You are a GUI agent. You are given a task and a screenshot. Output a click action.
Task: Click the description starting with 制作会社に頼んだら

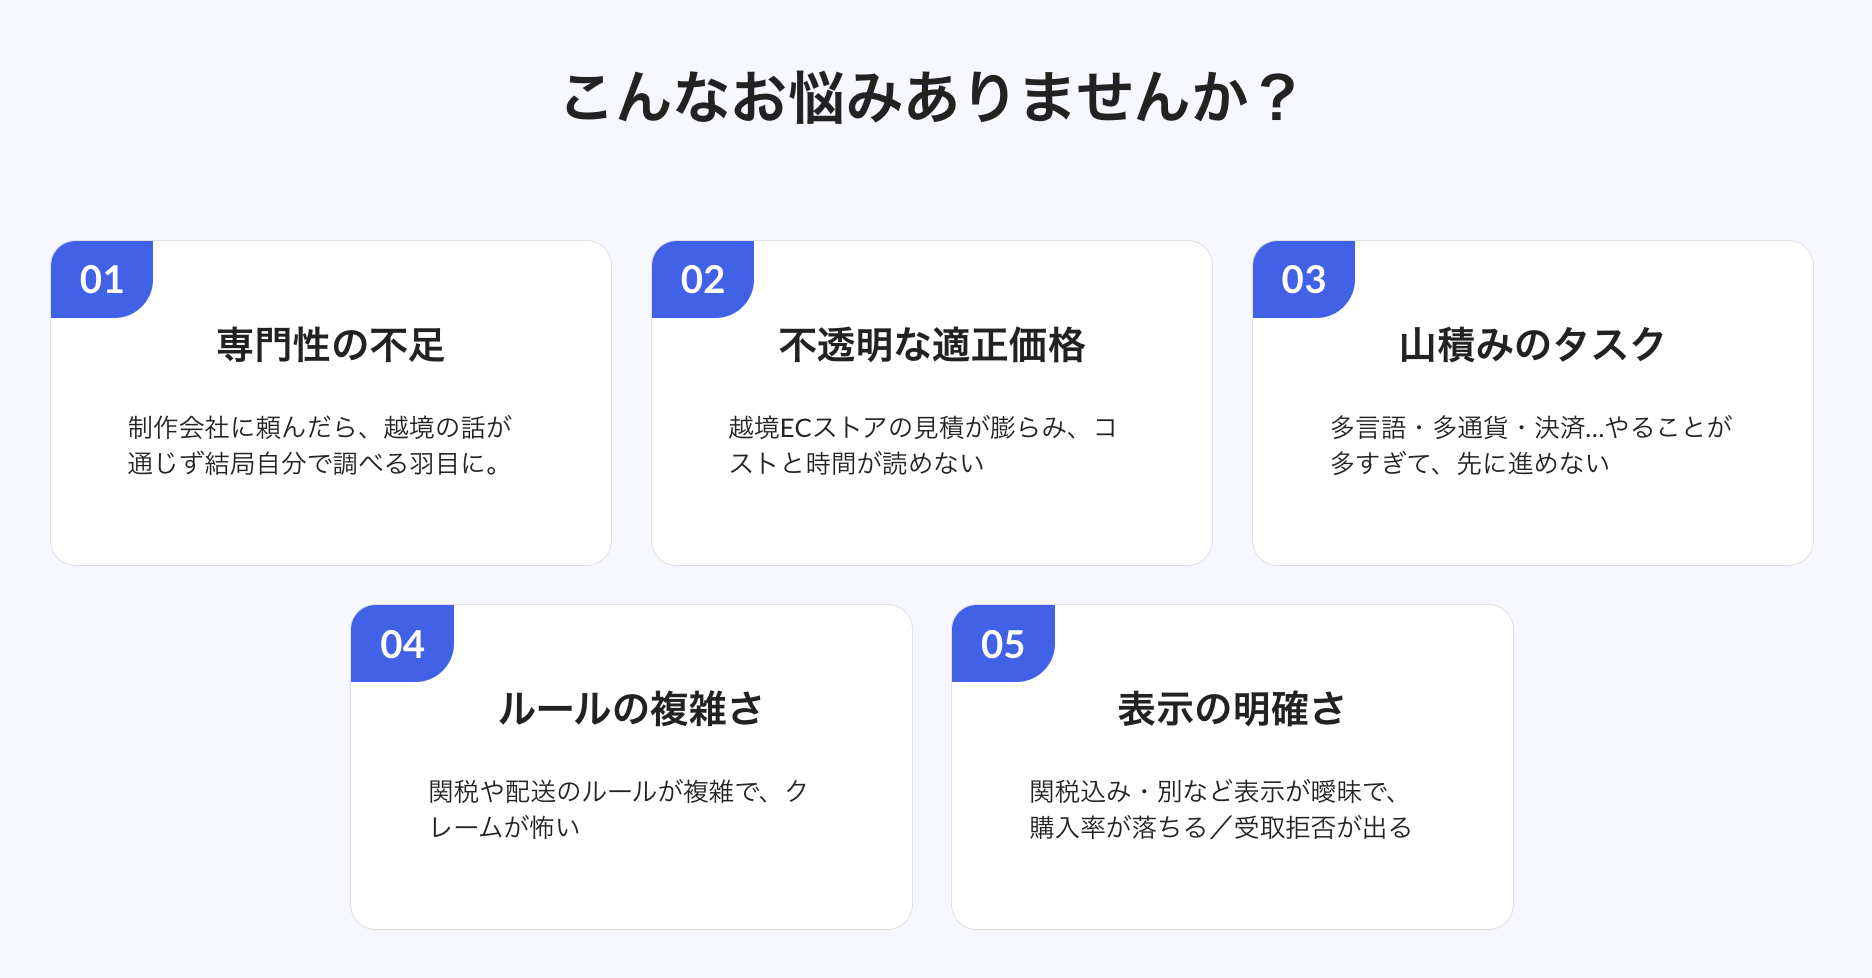(x=320, y=445)
